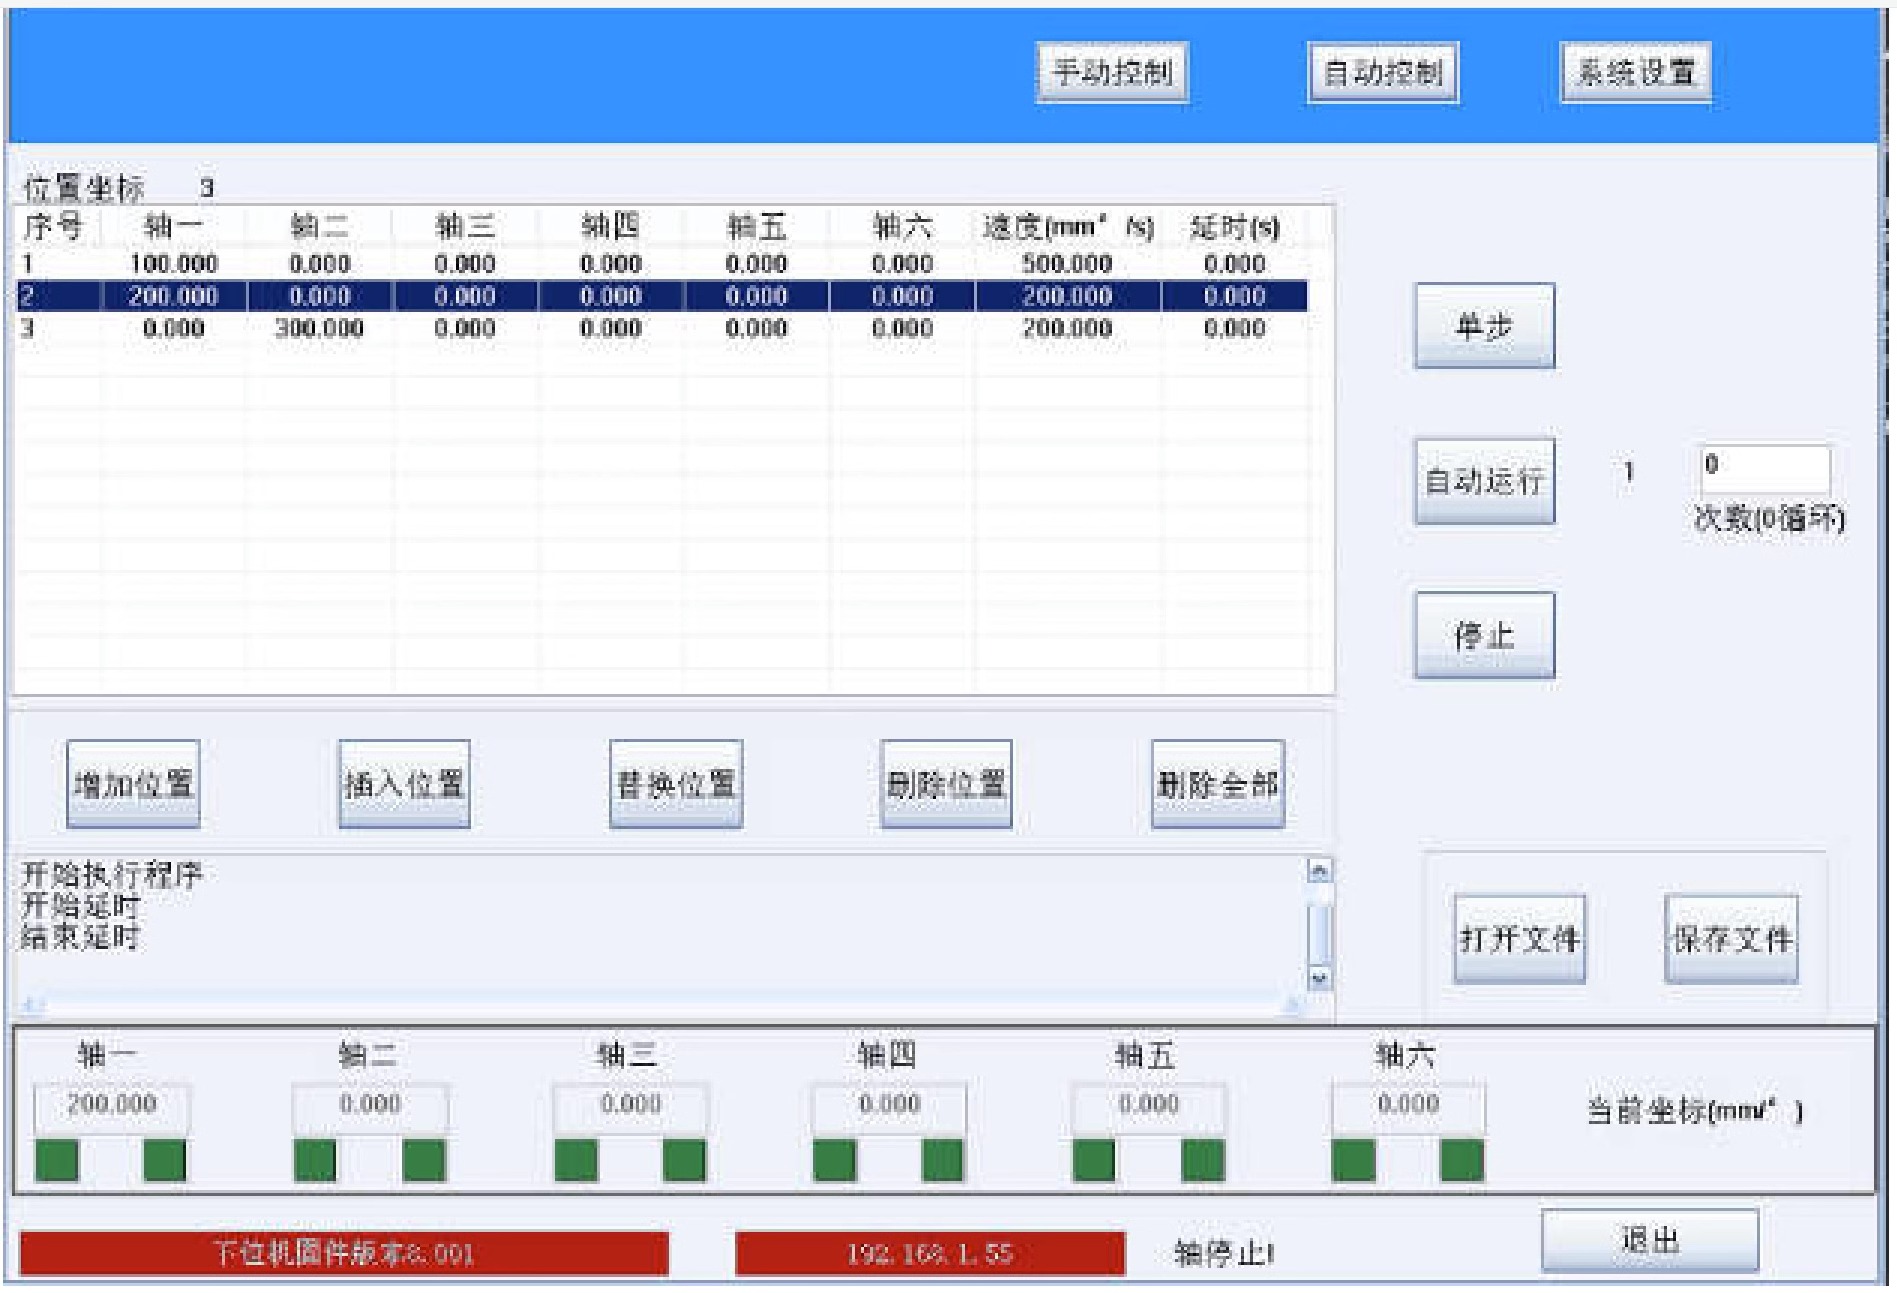
Task: Click right green indicator under 轴二
Action: coord(424,1160)
